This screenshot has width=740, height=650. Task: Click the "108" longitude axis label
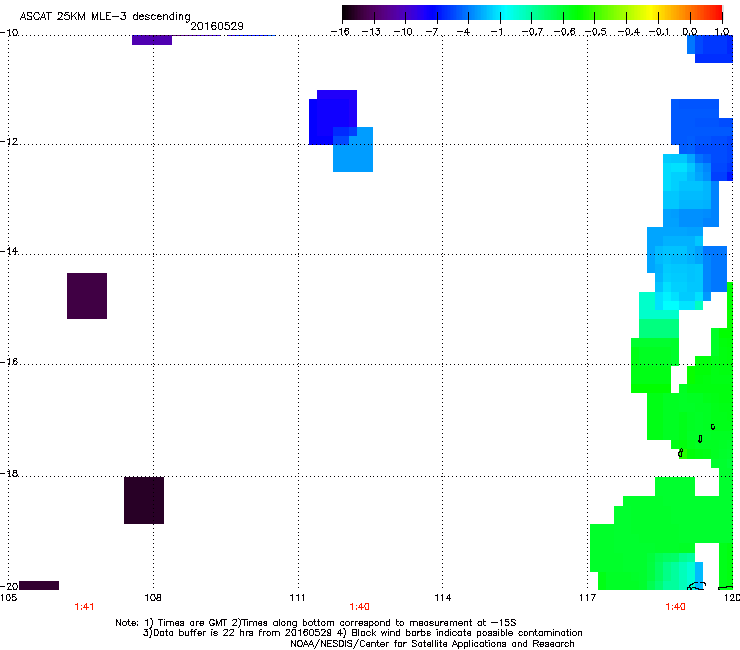point(153,598)
